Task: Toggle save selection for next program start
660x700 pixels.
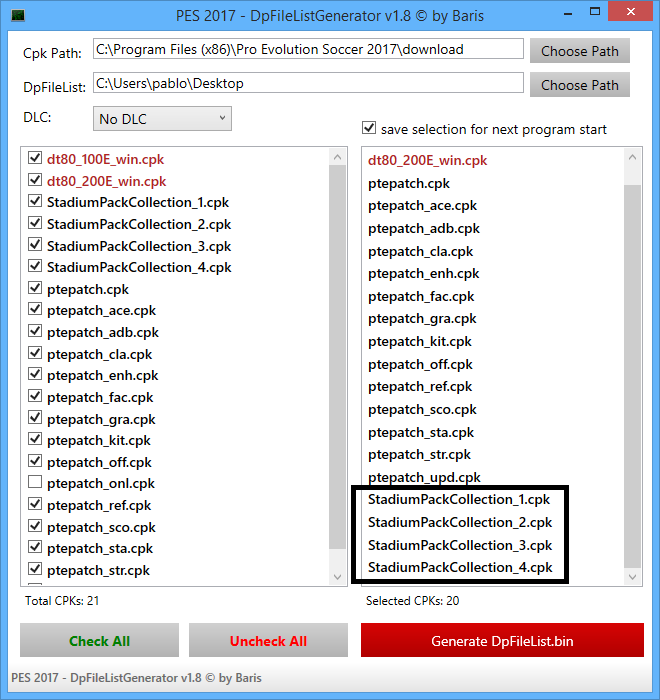Action: point(369,128)
